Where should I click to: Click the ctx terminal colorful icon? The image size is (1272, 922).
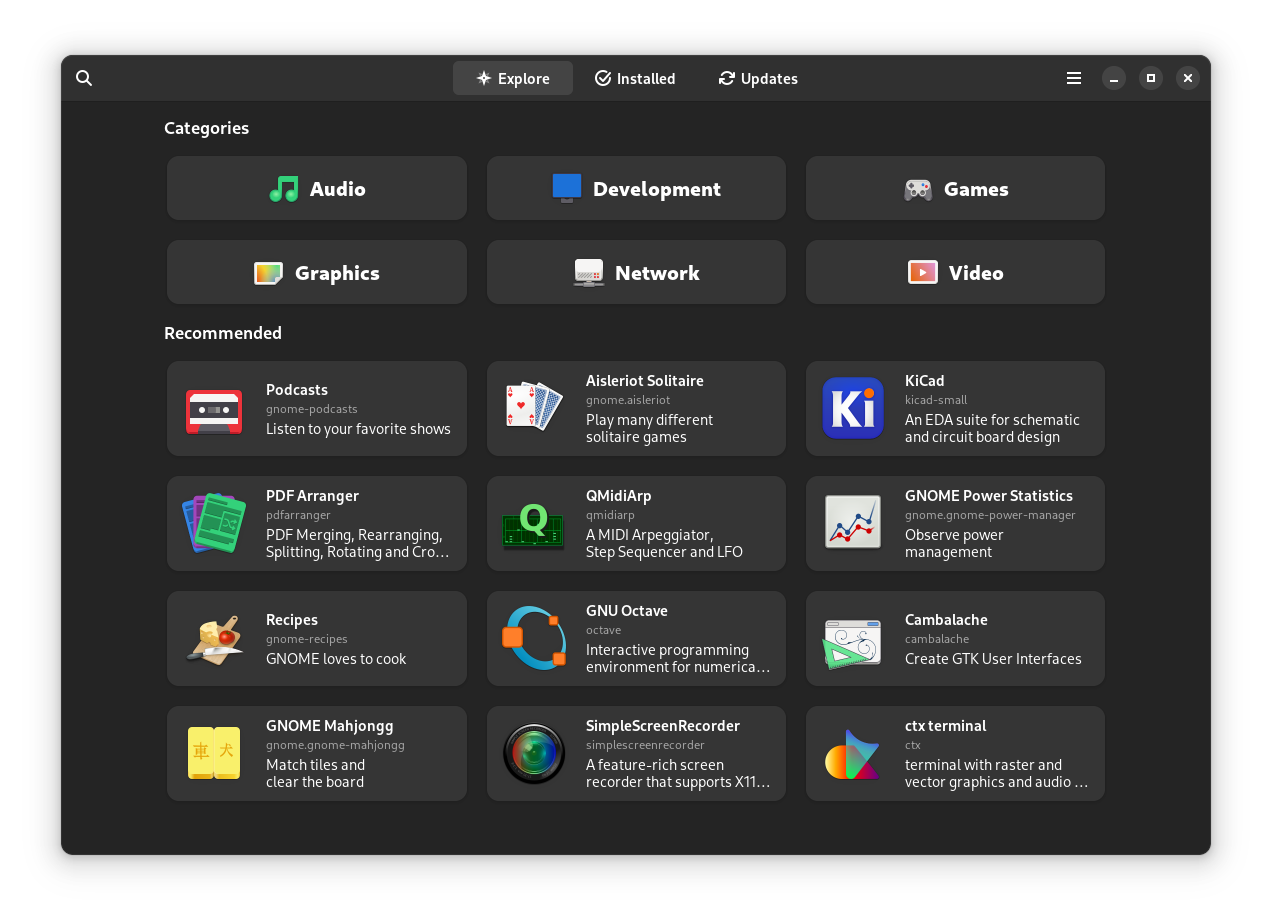(x=852, y=754)
